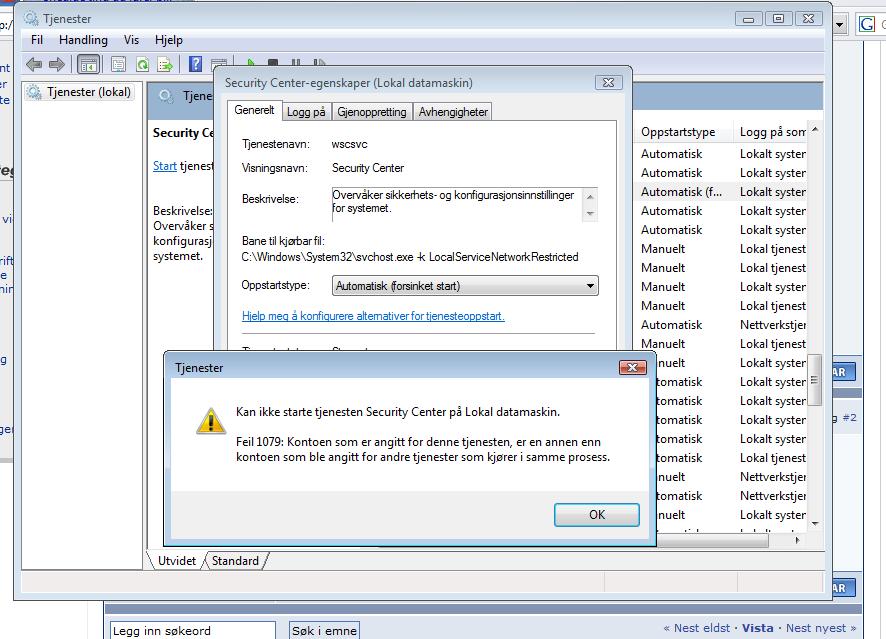The image size is (886, 639).
Task: Open the Nest eldst link
Action: click(702, 628)
